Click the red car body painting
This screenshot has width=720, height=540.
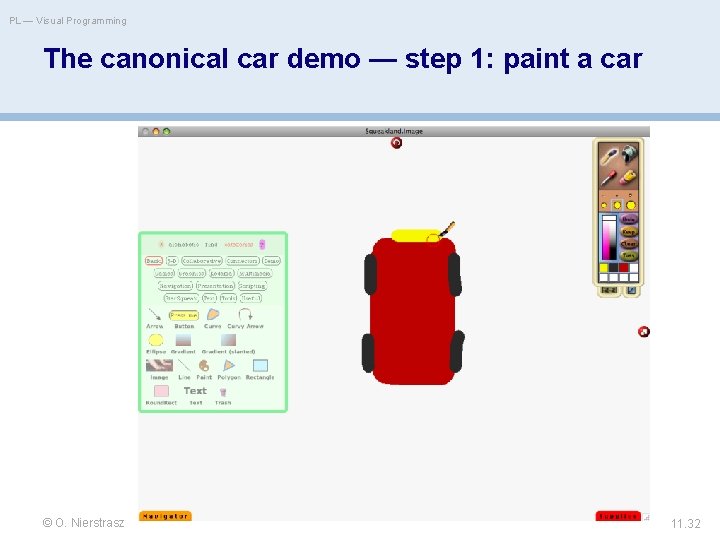tap(413, 312)
